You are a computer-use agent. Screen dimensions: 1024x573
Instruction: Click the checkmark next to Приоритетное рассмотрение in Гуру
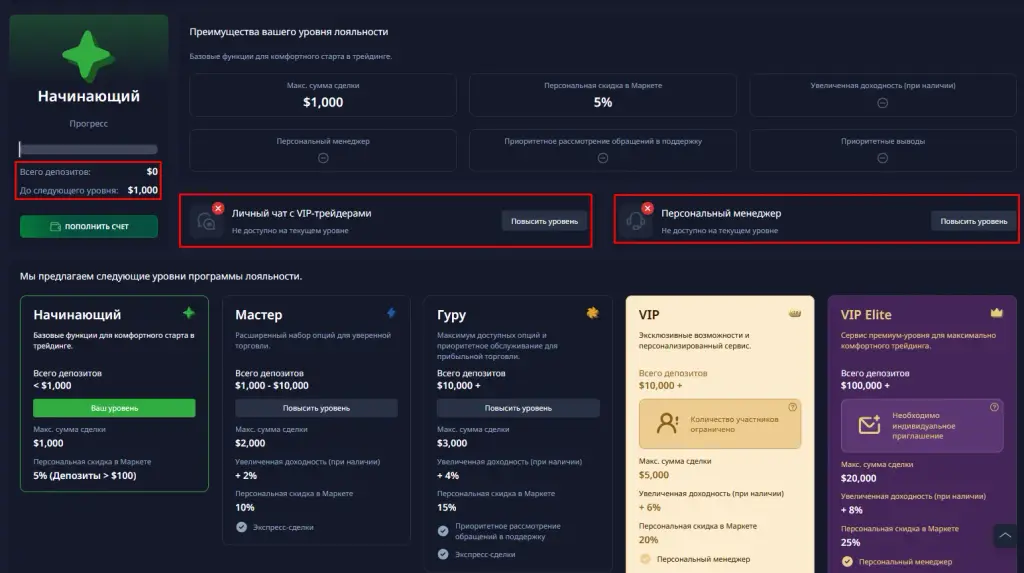pos(443,531)
